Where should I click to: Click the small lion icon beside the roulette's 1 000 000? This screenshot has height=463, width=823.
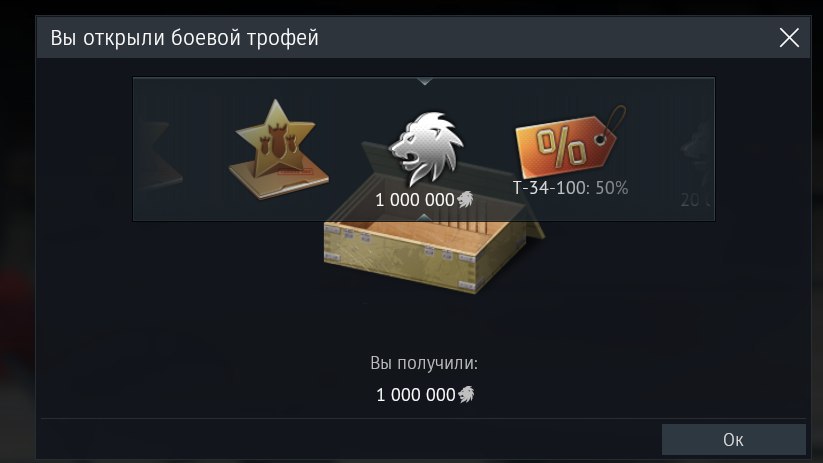point(465,199)
